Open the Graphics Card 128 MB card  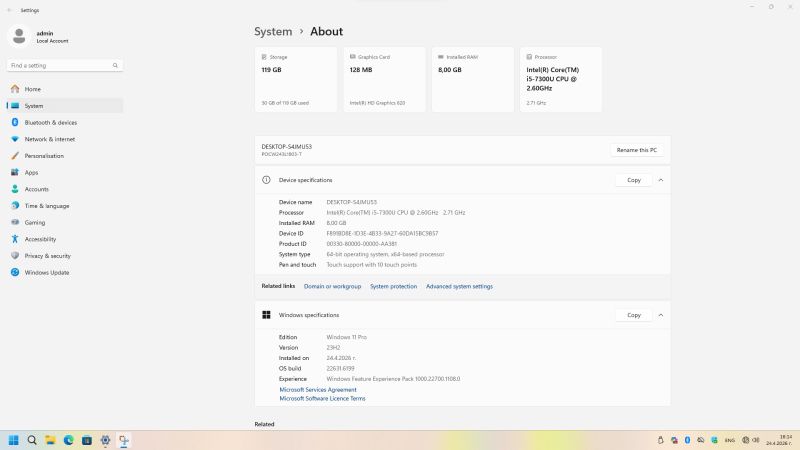point(384,80)
